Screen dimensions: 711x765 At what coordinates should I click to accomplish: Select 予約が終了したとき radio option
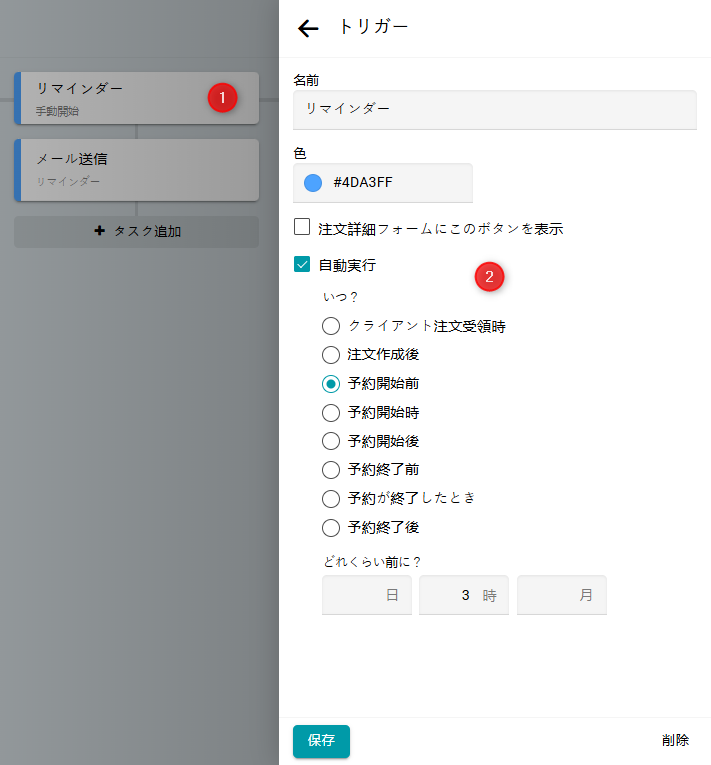(x=331, y=499)
